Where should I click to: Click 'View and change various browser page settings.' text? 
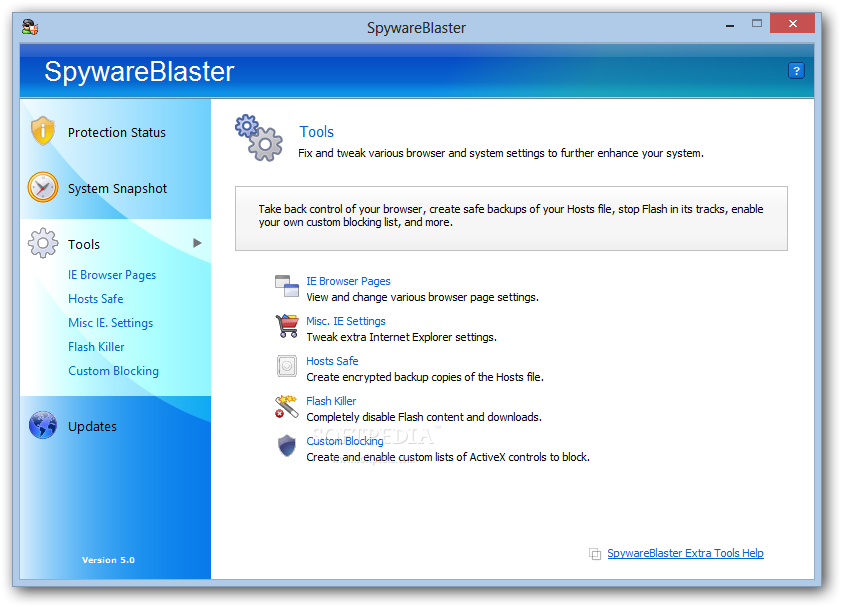coord(422,297)
